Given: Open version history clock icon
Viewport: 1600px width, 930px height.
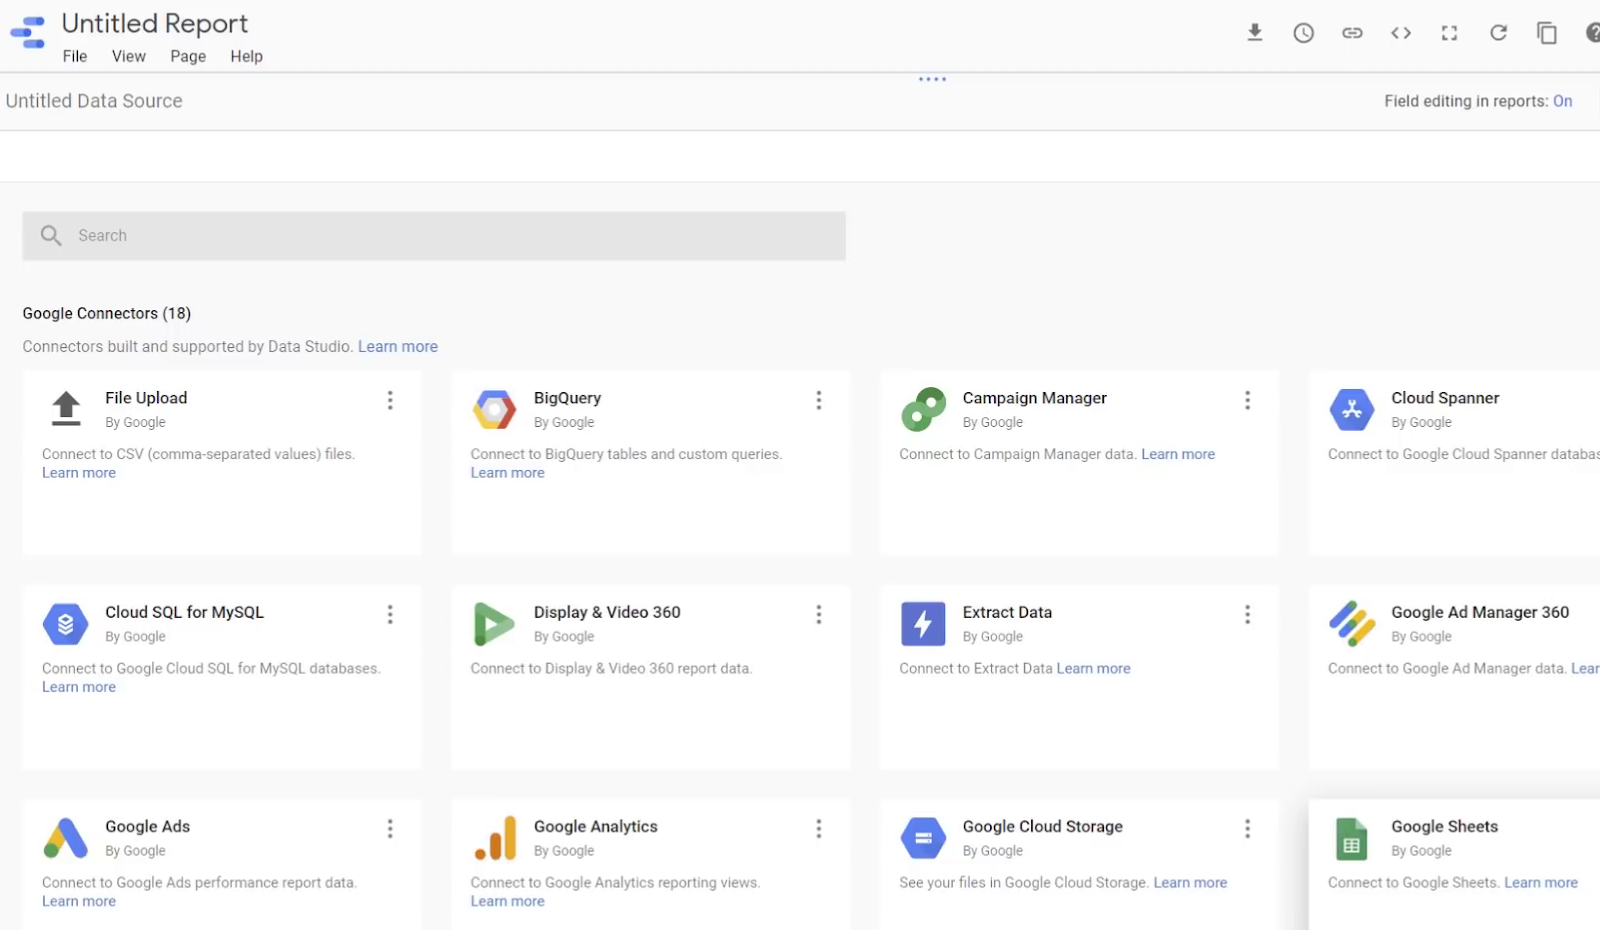Looking at the screenshot, I should pyautogui.click(x=1303, y=33).
